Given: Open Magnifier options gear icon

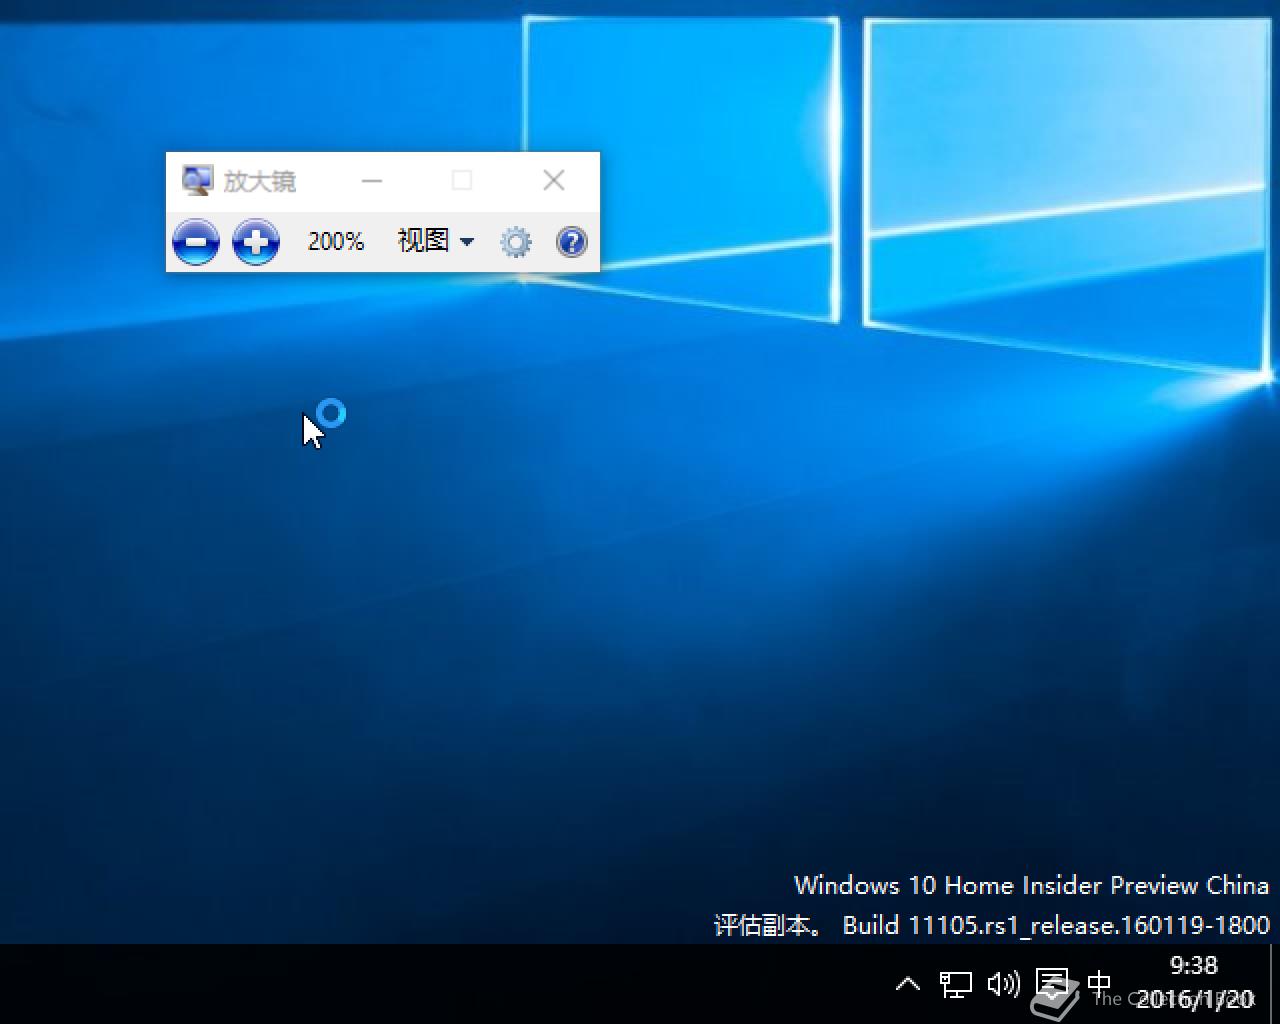Looking at the screenshot, I should click(516, 242).
